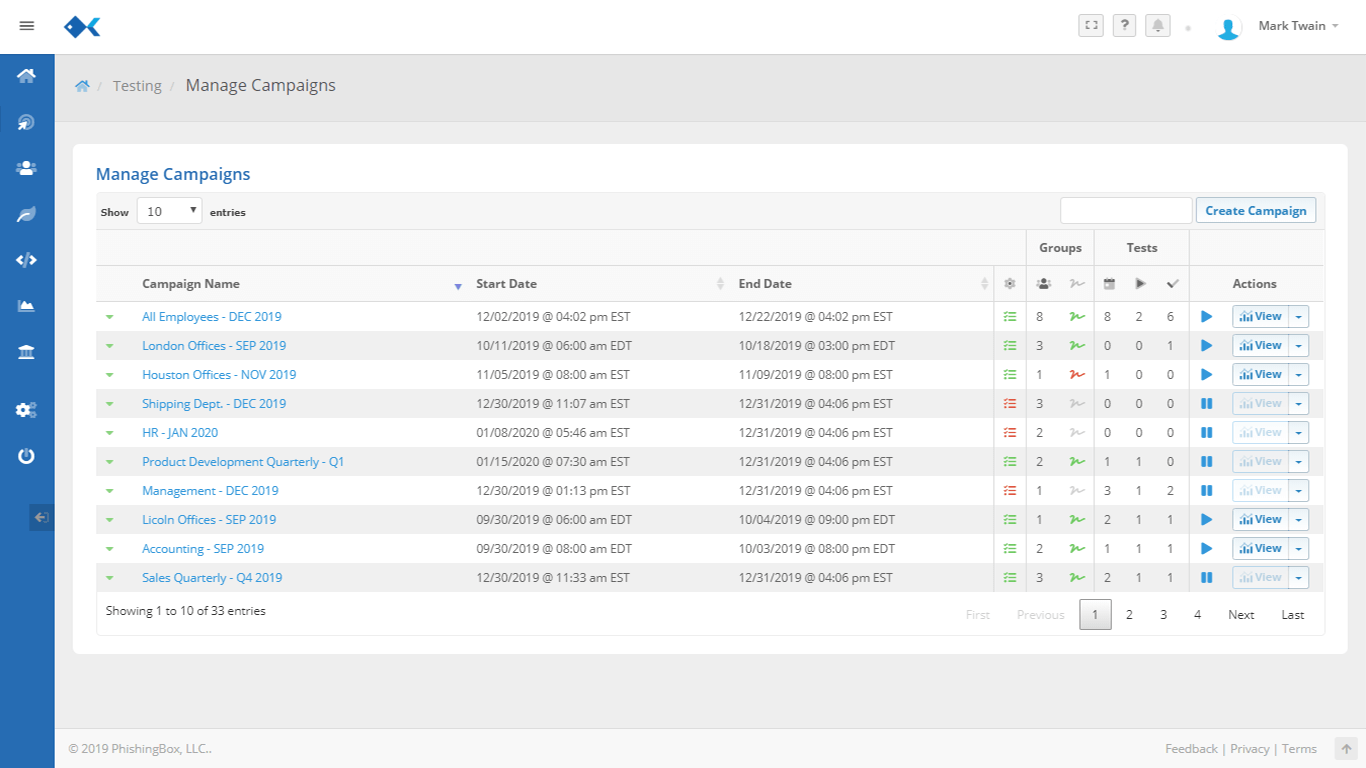1366x768 pixels.
Task: Click the users group sidebar icon
Action: point(27,168)
